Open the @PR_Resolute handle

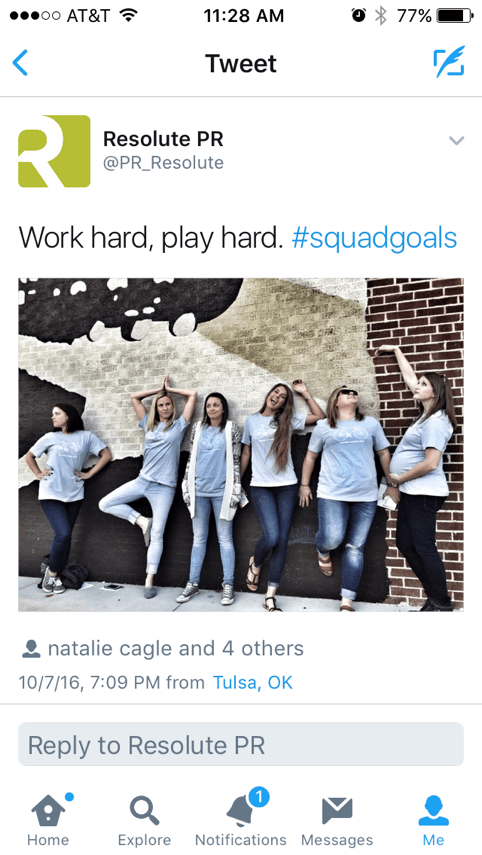point(163,163)
